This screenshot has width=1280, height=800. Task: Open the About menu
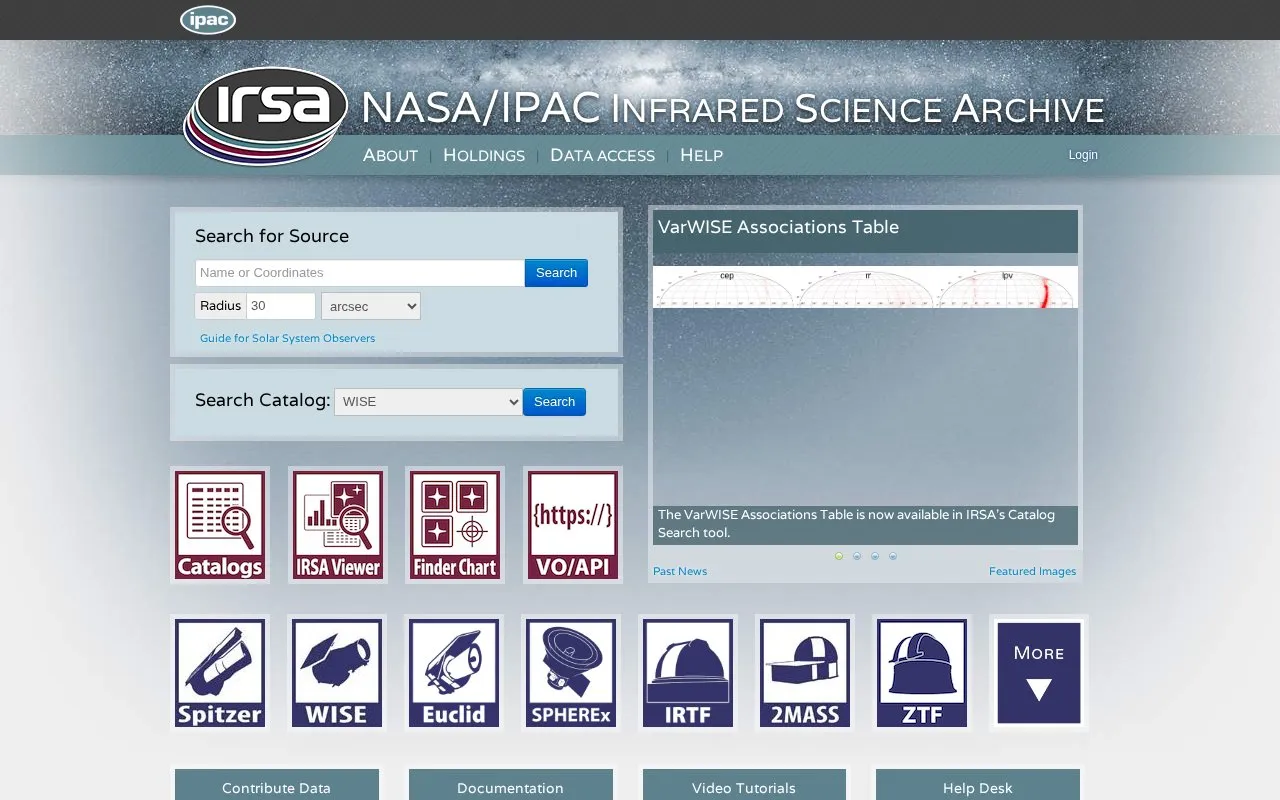click(390, 155)
